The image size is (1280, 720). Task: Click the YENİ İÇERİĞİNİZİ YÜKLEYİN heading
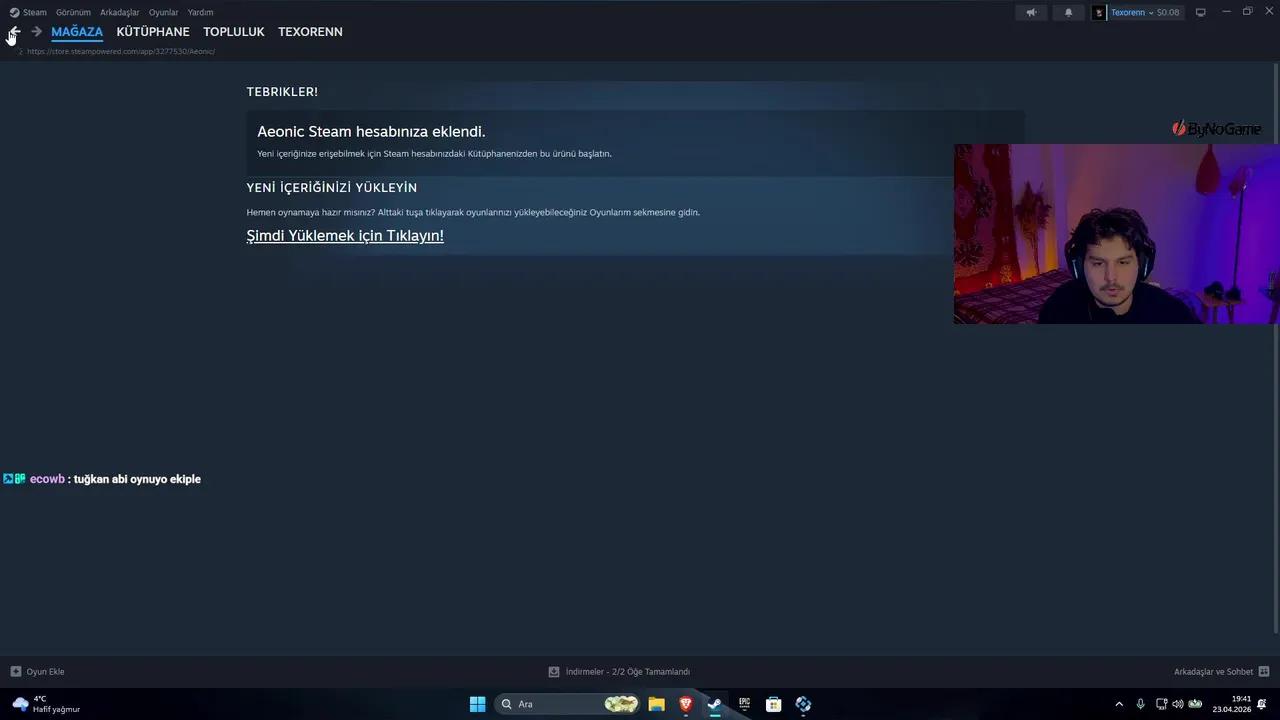click(332, 188)
